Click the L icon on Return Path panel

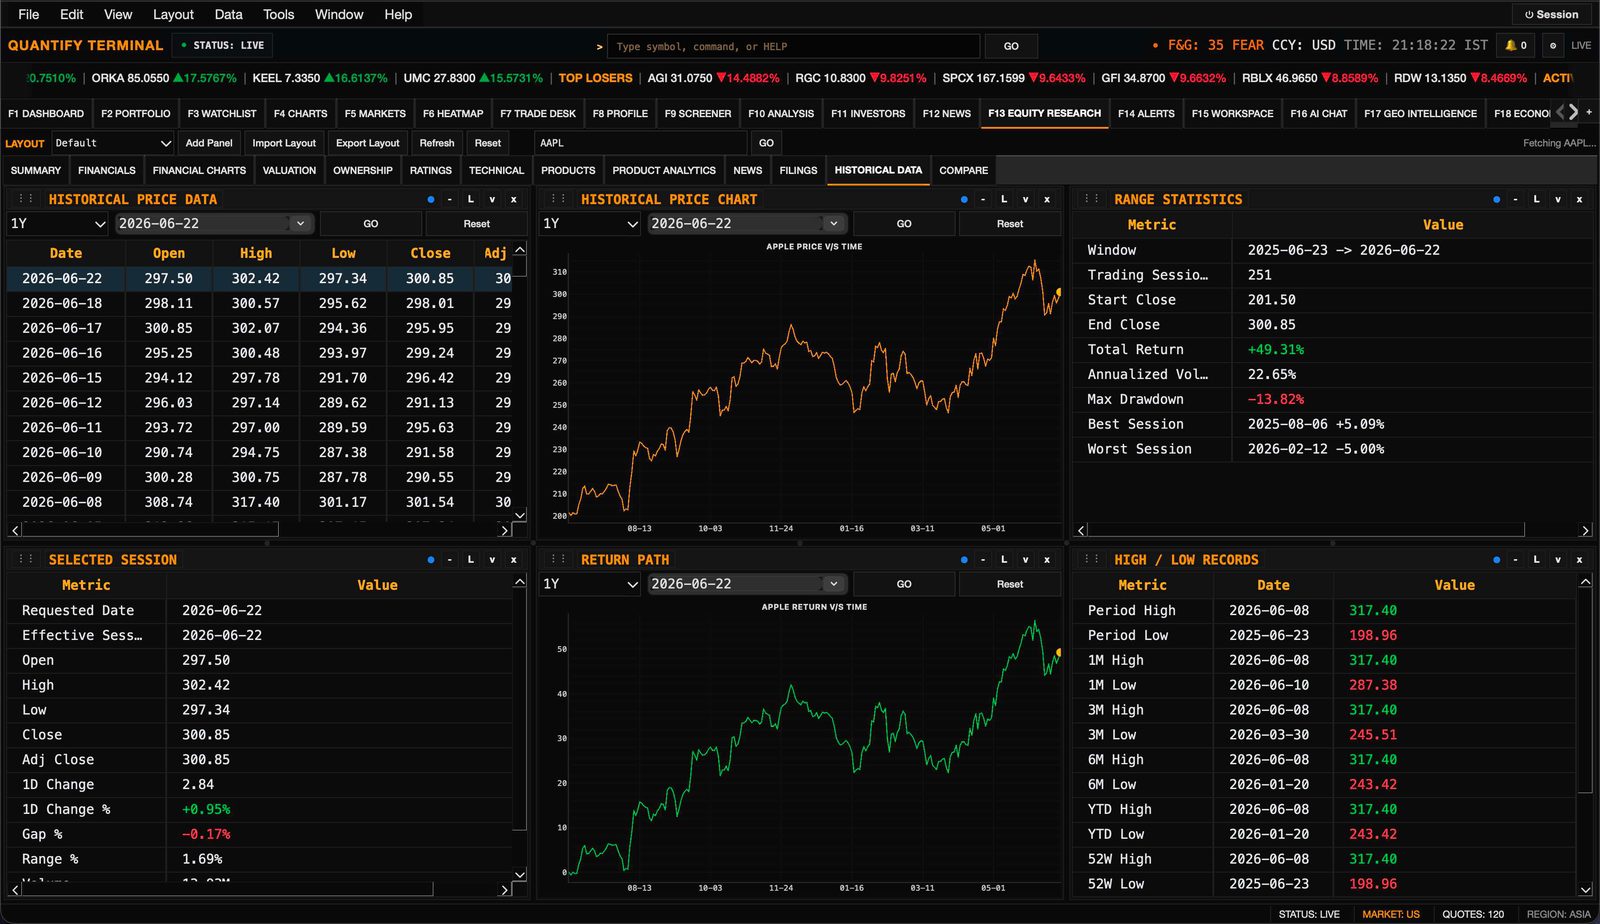click(1004, 559)
